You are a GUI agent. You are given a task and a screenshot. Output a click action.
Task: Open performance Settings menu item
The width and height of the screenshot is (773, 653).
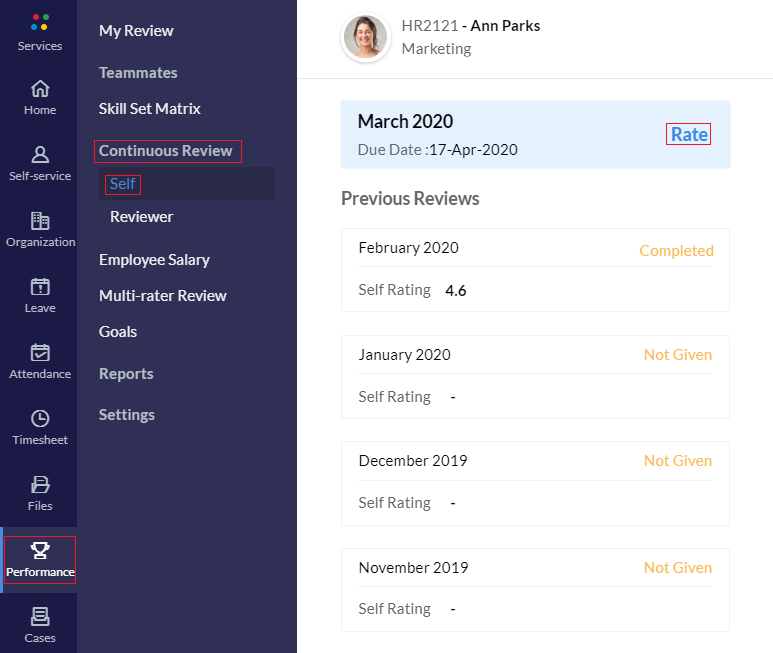click(x=127, y=415)
